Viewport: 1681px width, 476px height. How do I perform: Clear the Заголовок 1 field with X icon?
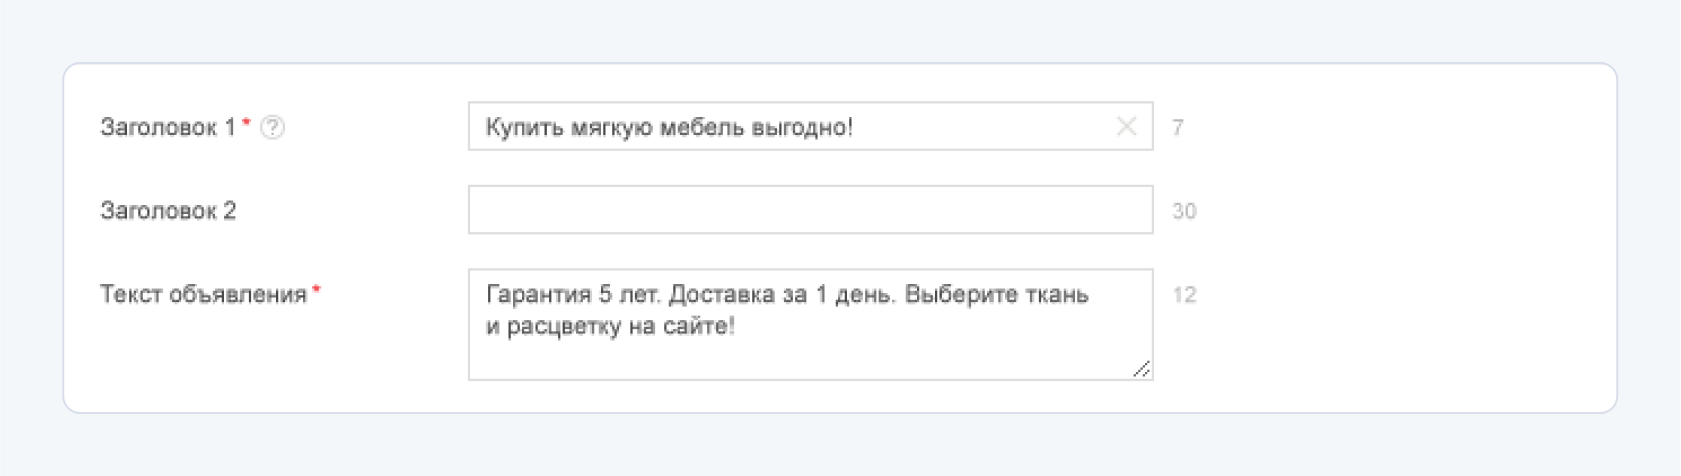coord(1126,126)
